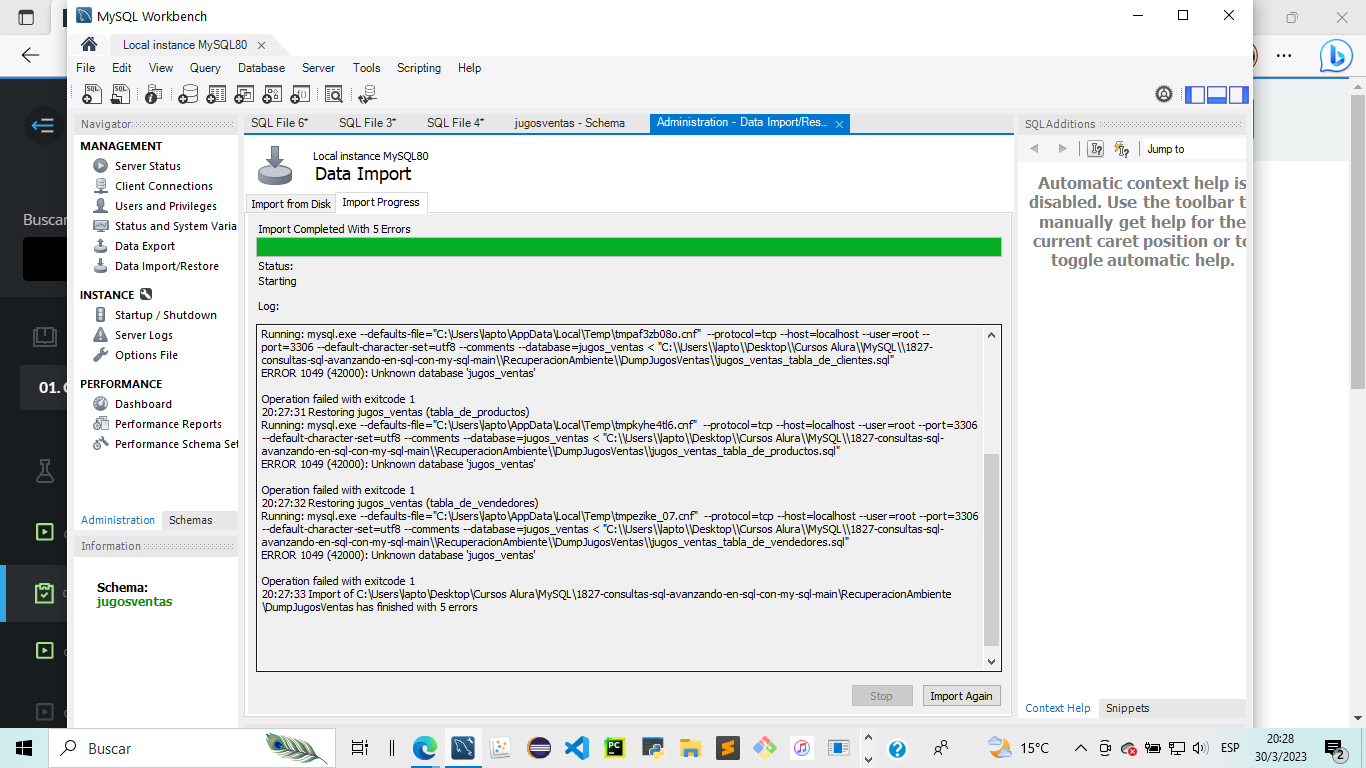Open the home screen tab icon

[x=89, y=45]
